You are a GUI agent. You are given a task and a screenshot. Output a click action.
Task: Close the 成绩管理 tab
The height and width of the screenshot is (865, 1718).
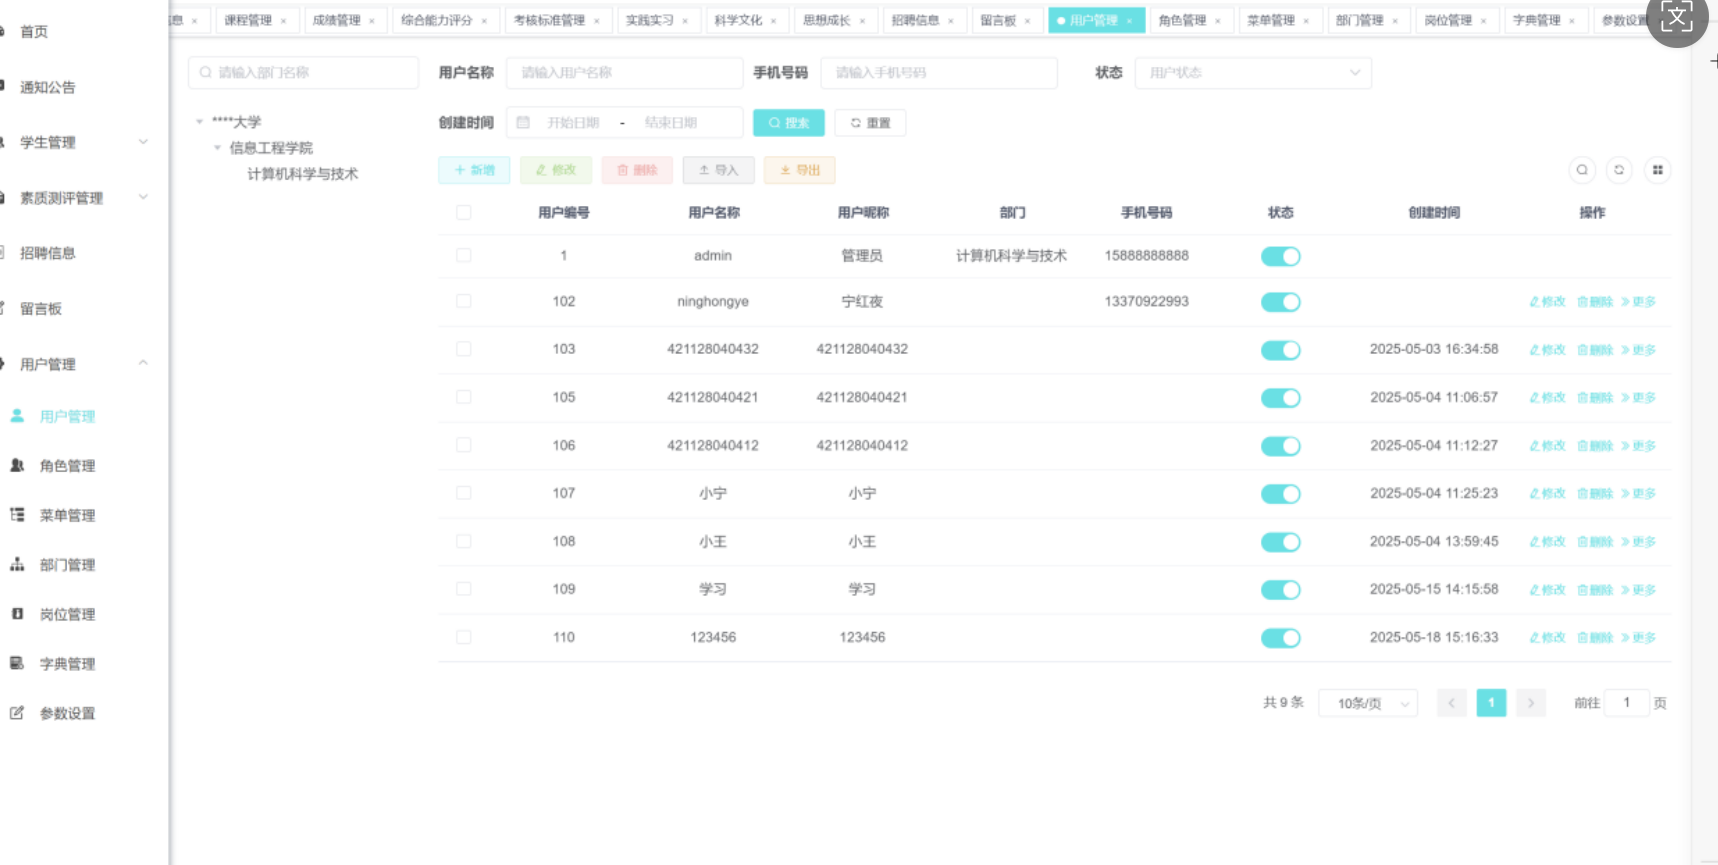click(x=372, y=21)
